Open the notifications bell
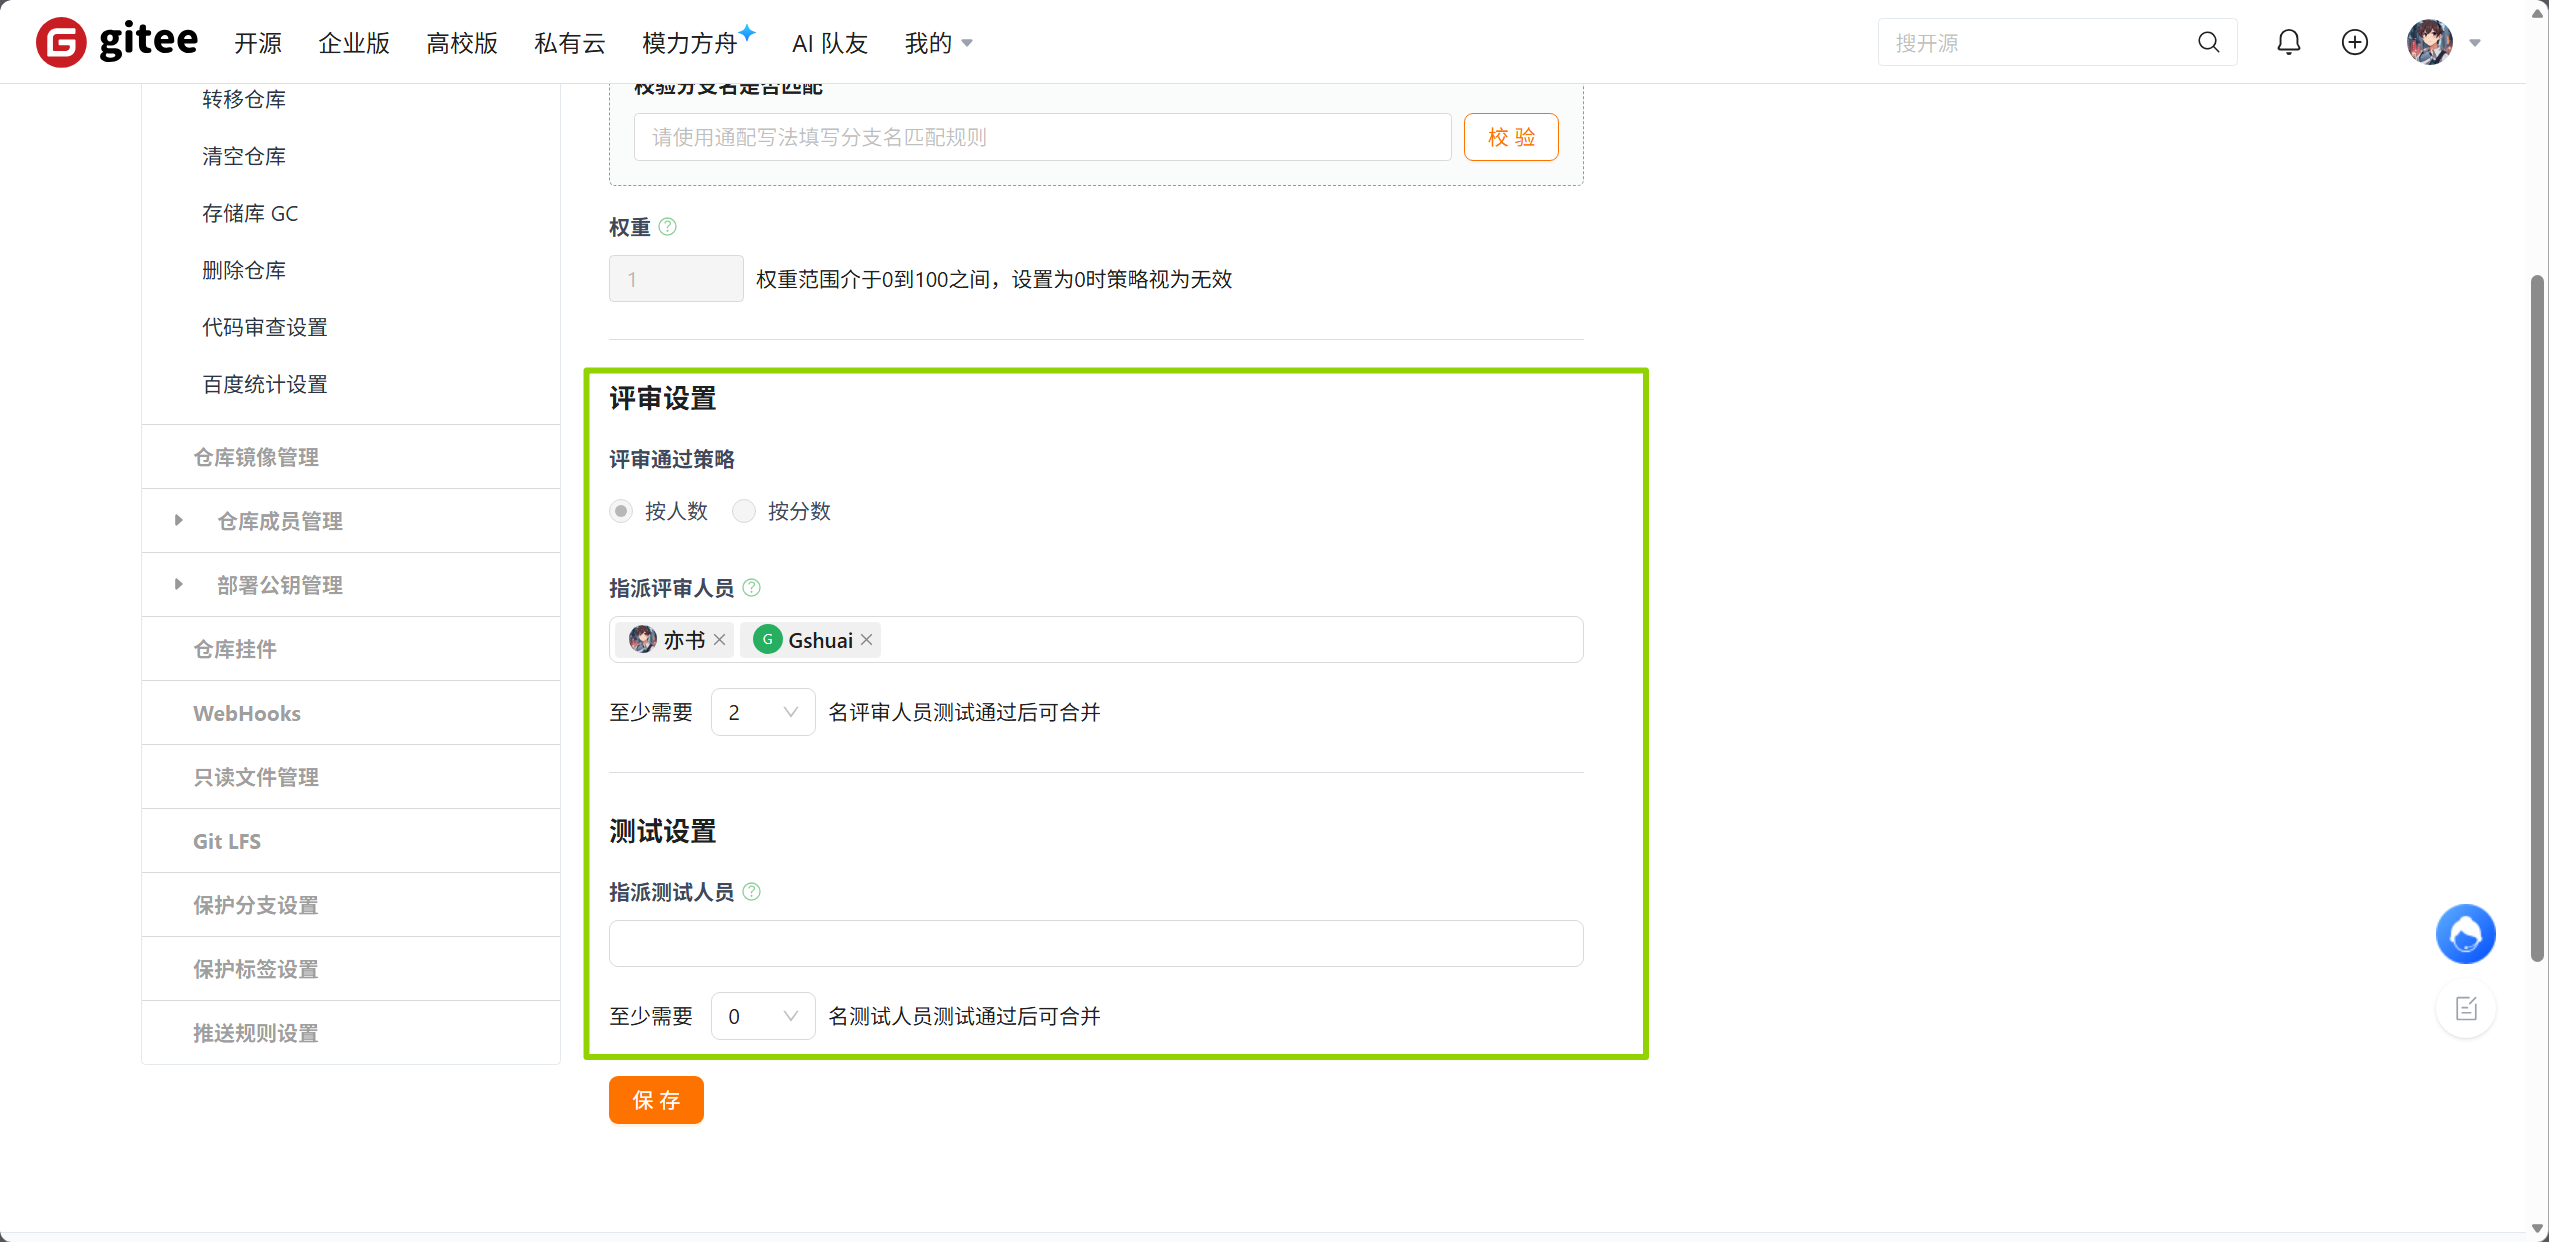The image size is (2549, 1242). coord(2288,42)
